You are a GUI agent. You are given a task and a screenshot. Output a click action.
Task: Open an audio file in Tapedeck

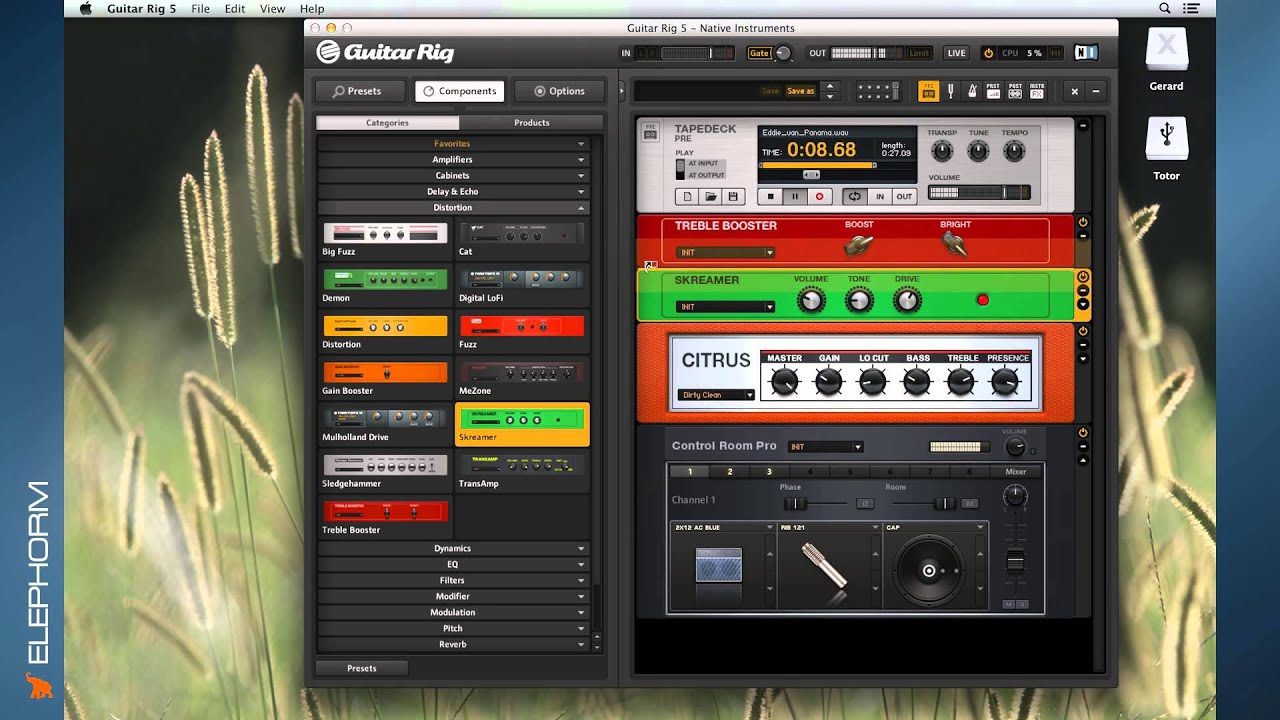point(710,197)
